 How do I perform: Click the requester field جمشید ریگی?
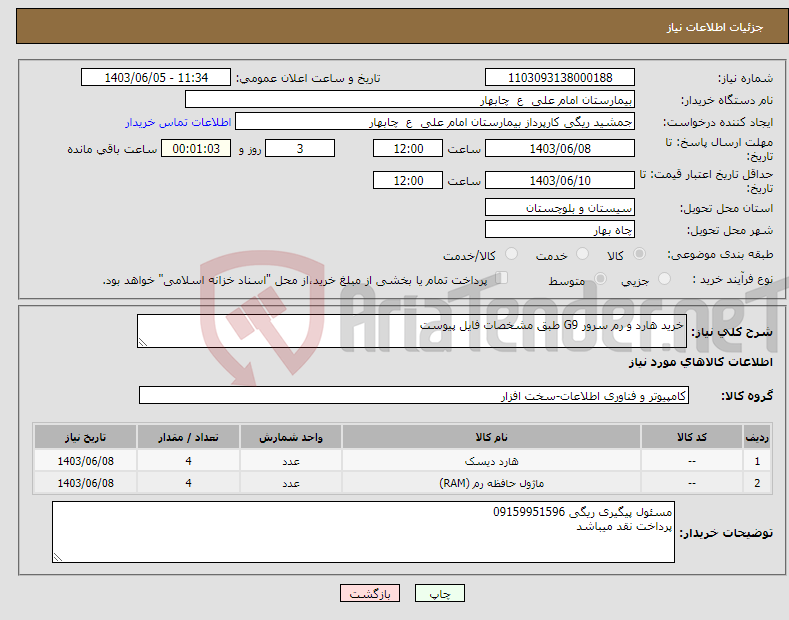click(x=435, y=122)
